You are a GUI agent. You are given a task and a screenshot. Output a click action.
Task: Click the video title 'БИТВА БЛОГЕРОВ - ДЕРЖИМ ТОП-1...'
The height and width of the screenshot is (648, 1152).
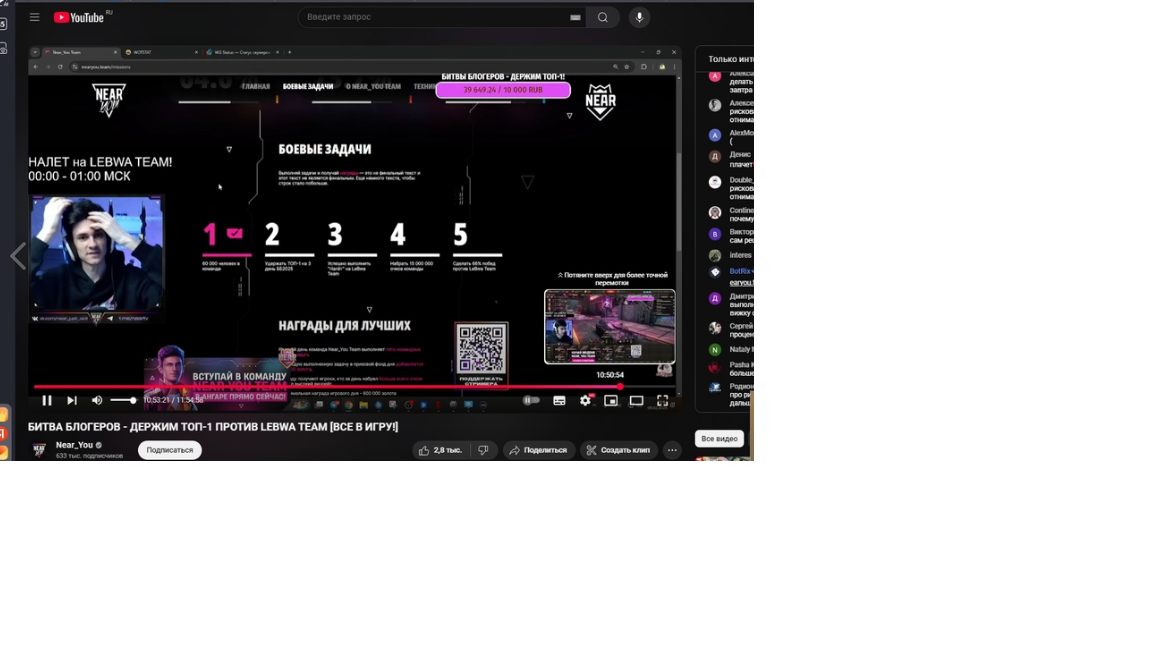coord(213,427)
